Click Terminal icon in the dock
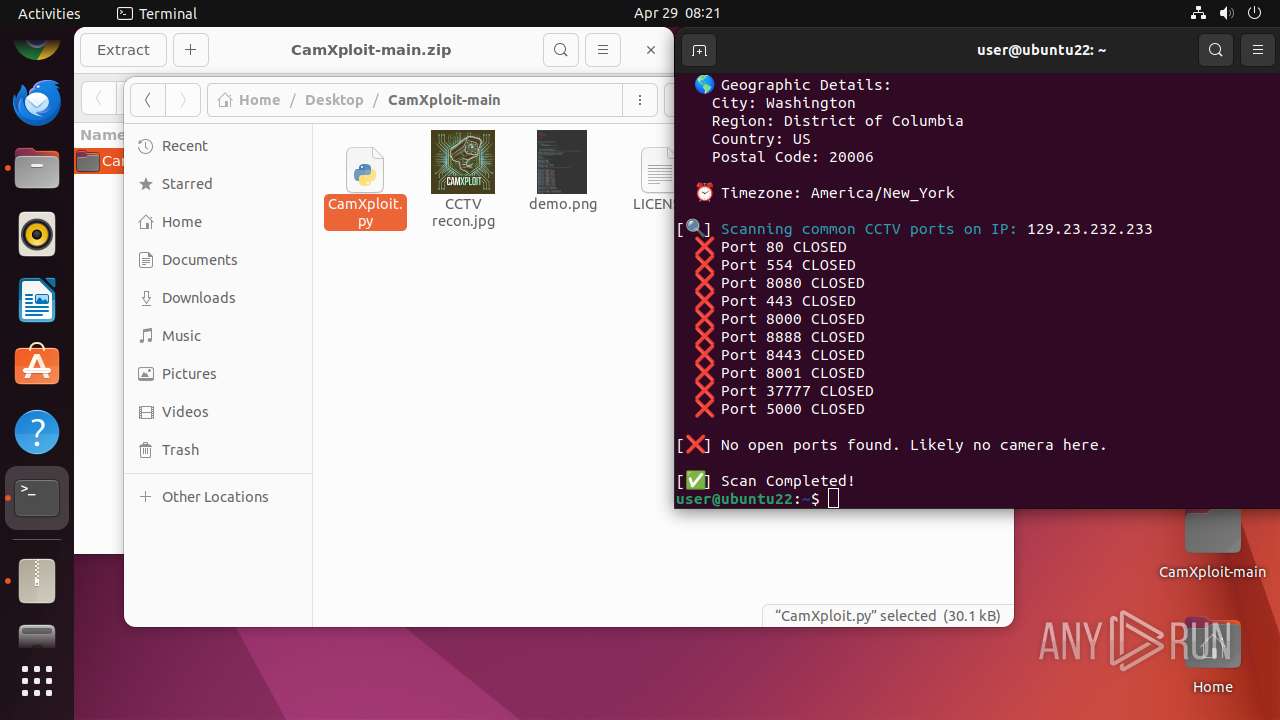This screenshot has height=720, width=1280. point(37,498)
